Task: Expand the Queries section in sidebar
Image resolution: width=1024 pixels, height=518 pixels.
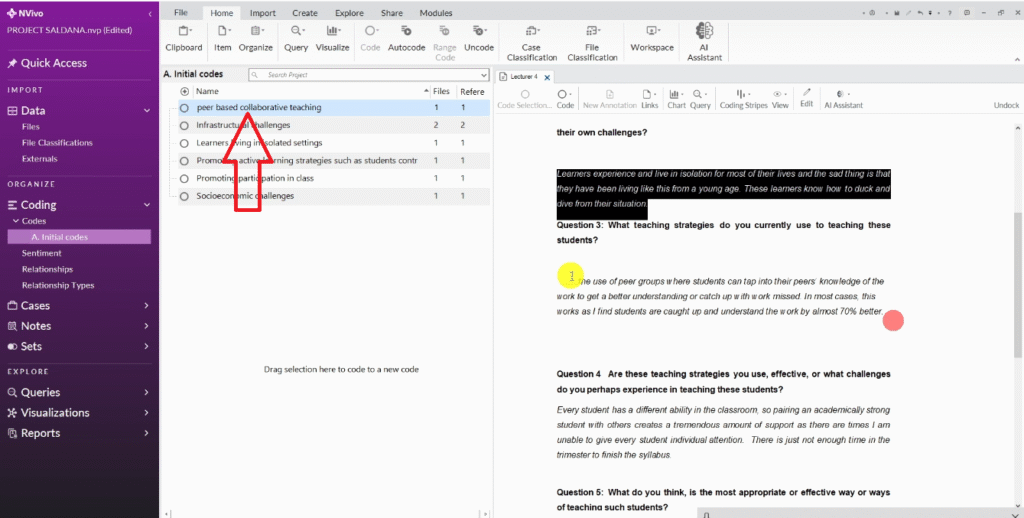Action: tap(146, 393)
